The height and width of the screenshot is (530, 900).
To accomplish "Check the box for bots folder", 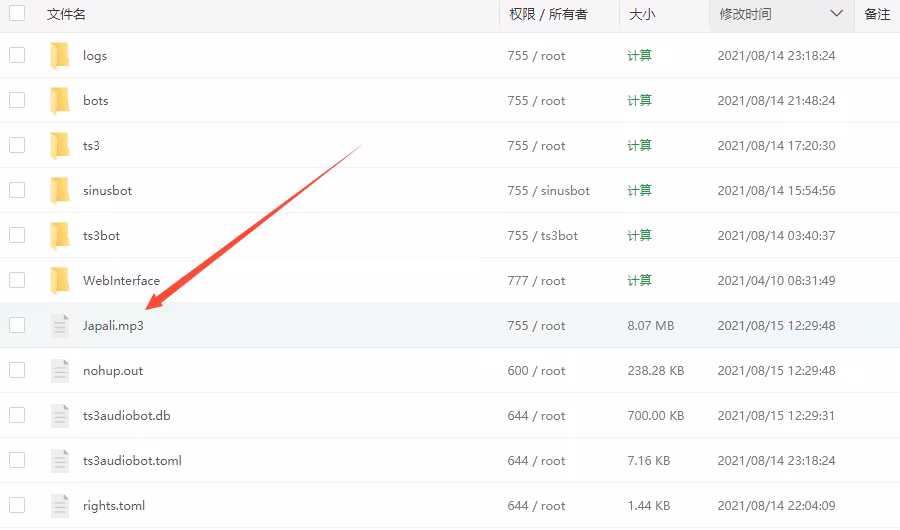I will pyautogui.click(x=17, y=100).
